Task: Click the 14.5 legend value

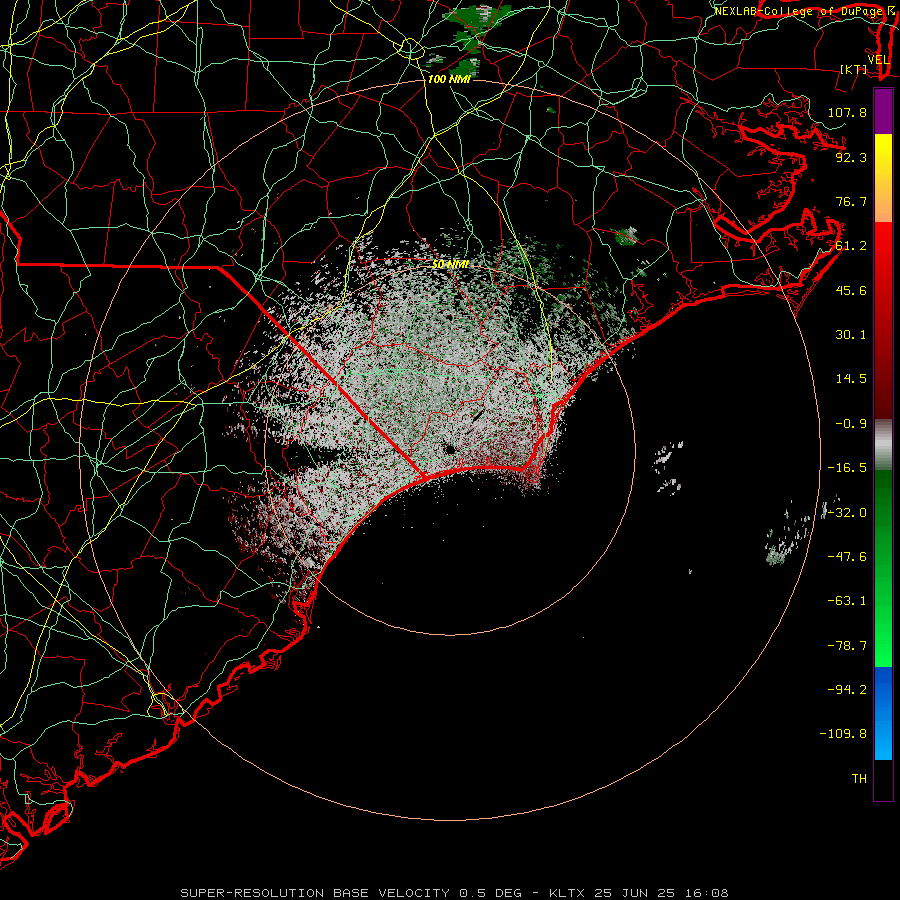Action: tap(851, 379)
